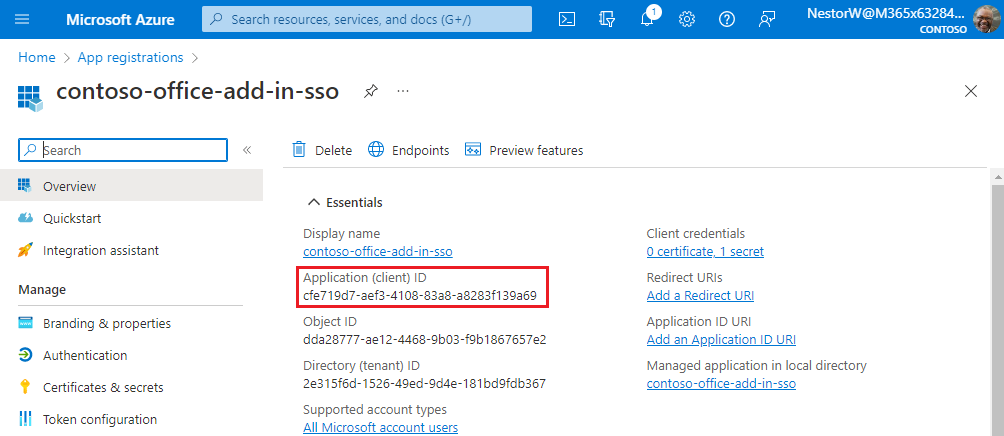
Task: Click the Endpoints globe icon
Action: pos(376,150)
